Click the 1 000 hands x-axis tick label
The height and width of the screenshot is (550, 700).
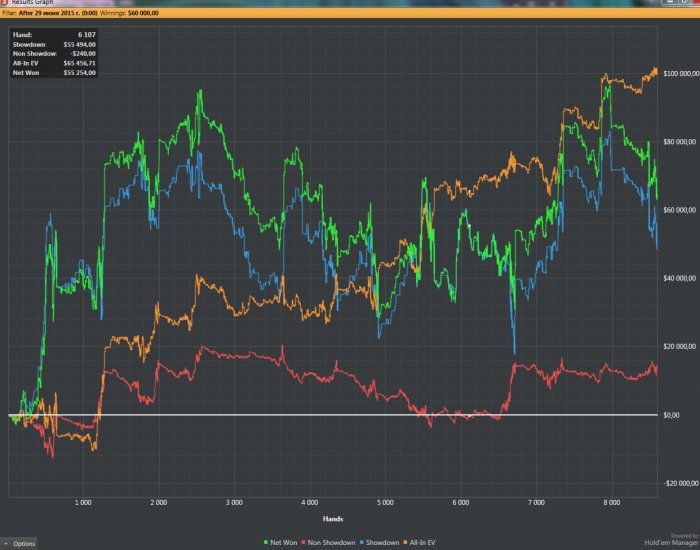click(x=83, y=502)
